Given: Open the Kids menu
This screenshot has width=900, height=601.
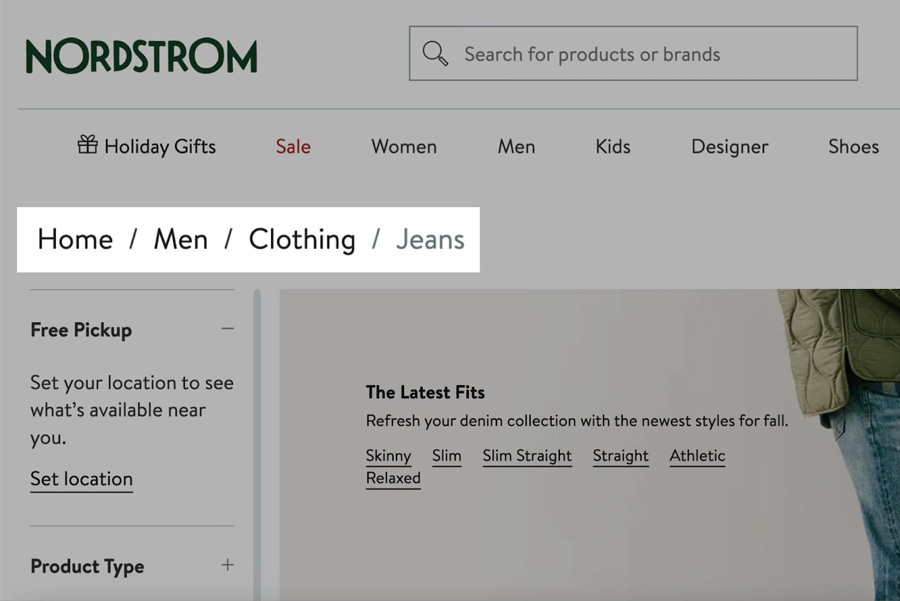Looking at the screenshot, I should (x=612, y=146).
